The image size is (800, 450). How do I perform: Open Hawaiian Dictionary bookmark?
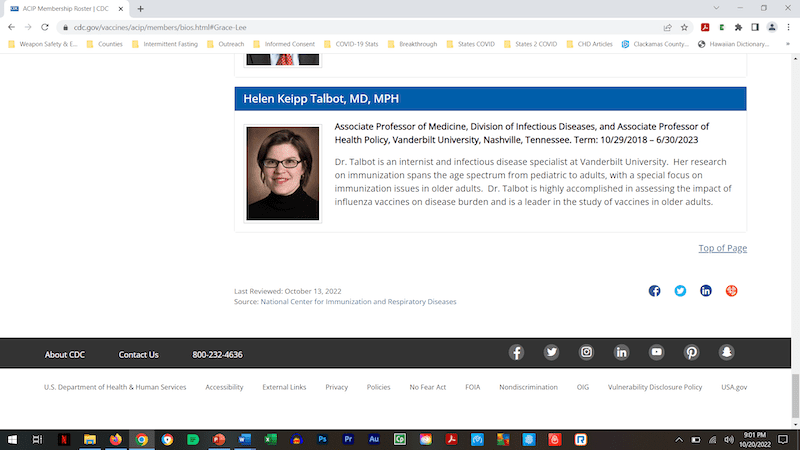coord(733,44)
